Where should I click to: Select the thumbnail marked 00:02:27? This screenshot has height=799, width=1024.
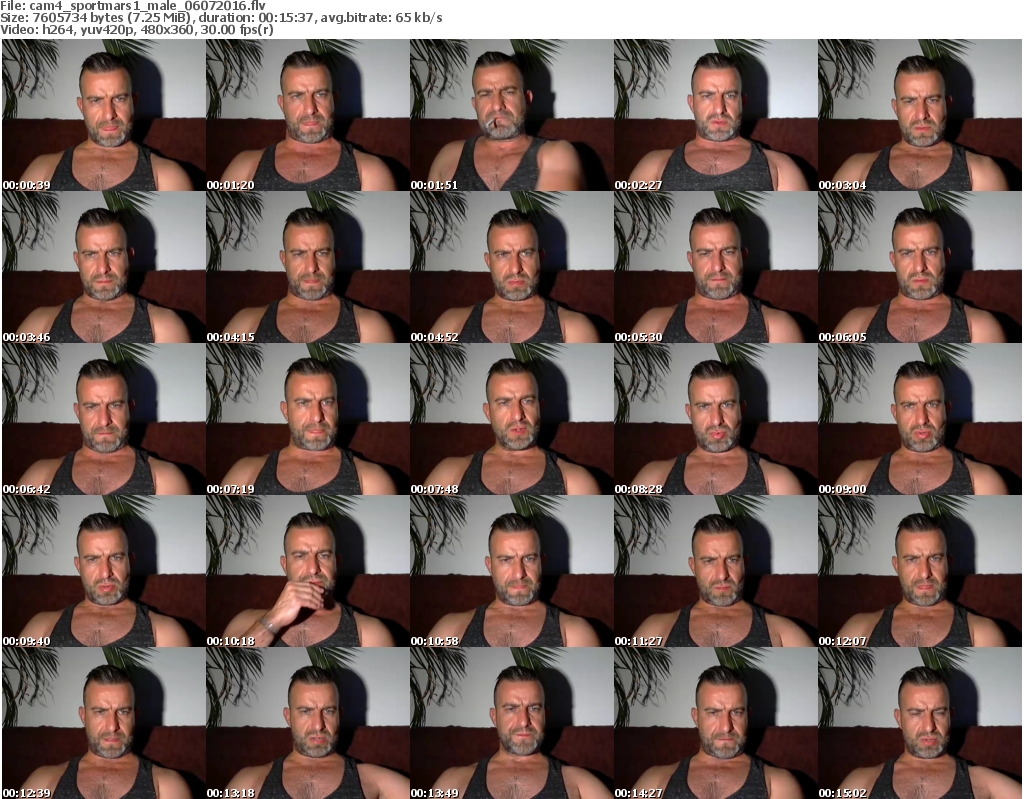(x=714, y=115)
